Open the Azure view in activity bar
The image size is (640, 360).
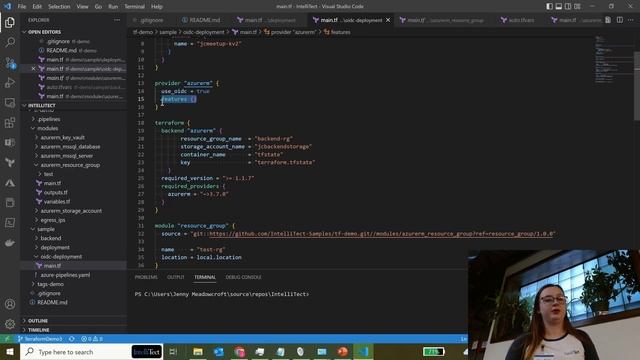click(10, 182)
